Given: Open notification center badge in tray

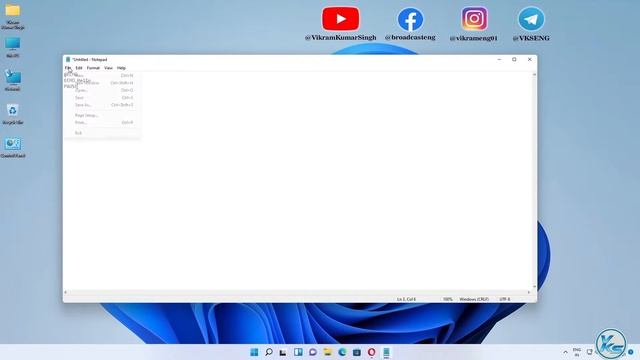Looking at the screenshot, I should [631, 352].
